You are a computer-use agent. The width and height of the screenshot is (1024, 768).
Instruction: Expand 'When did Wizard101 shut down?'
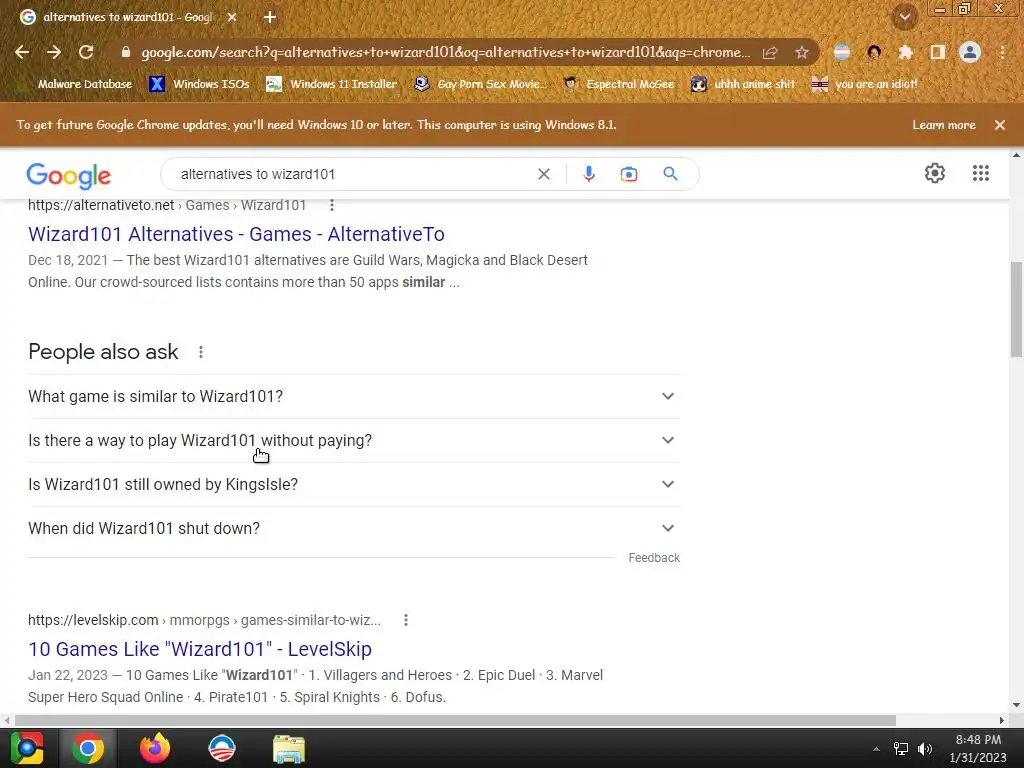354,528
